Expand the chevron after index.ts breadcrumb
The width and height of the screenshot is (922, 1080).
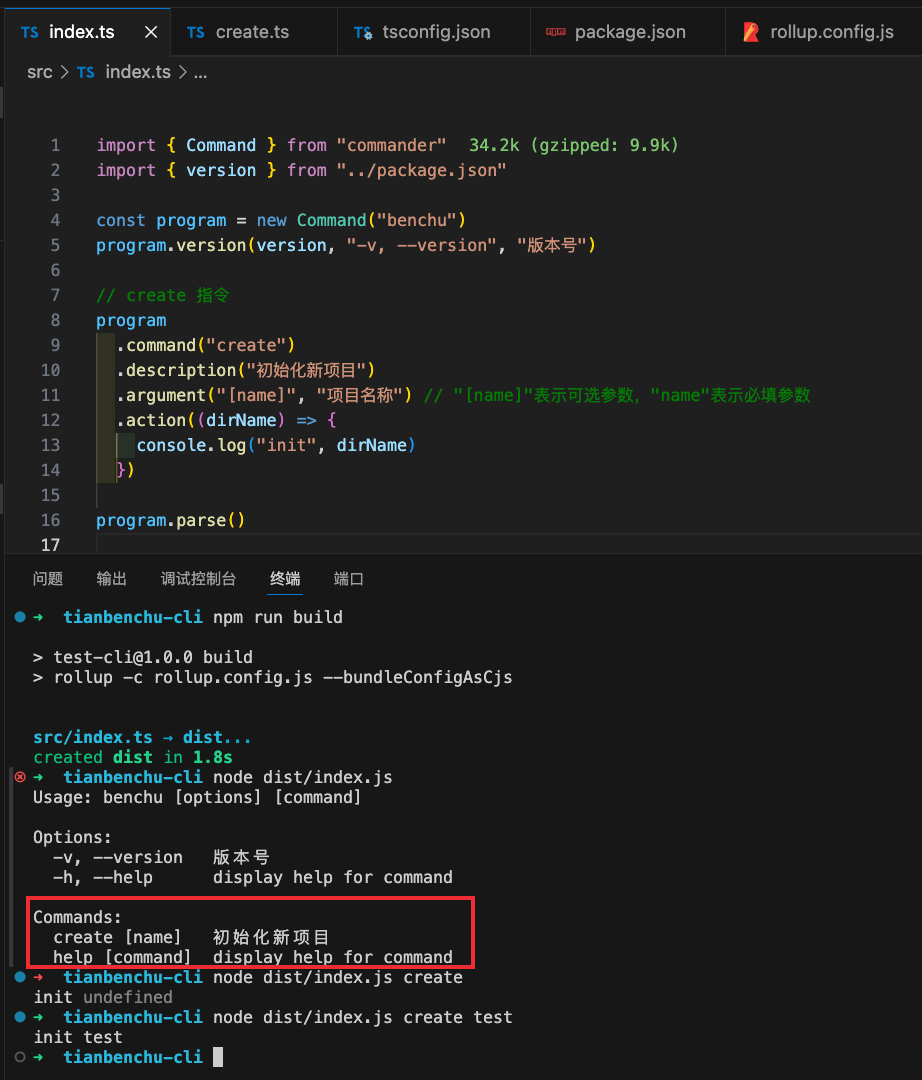(183, 72)
